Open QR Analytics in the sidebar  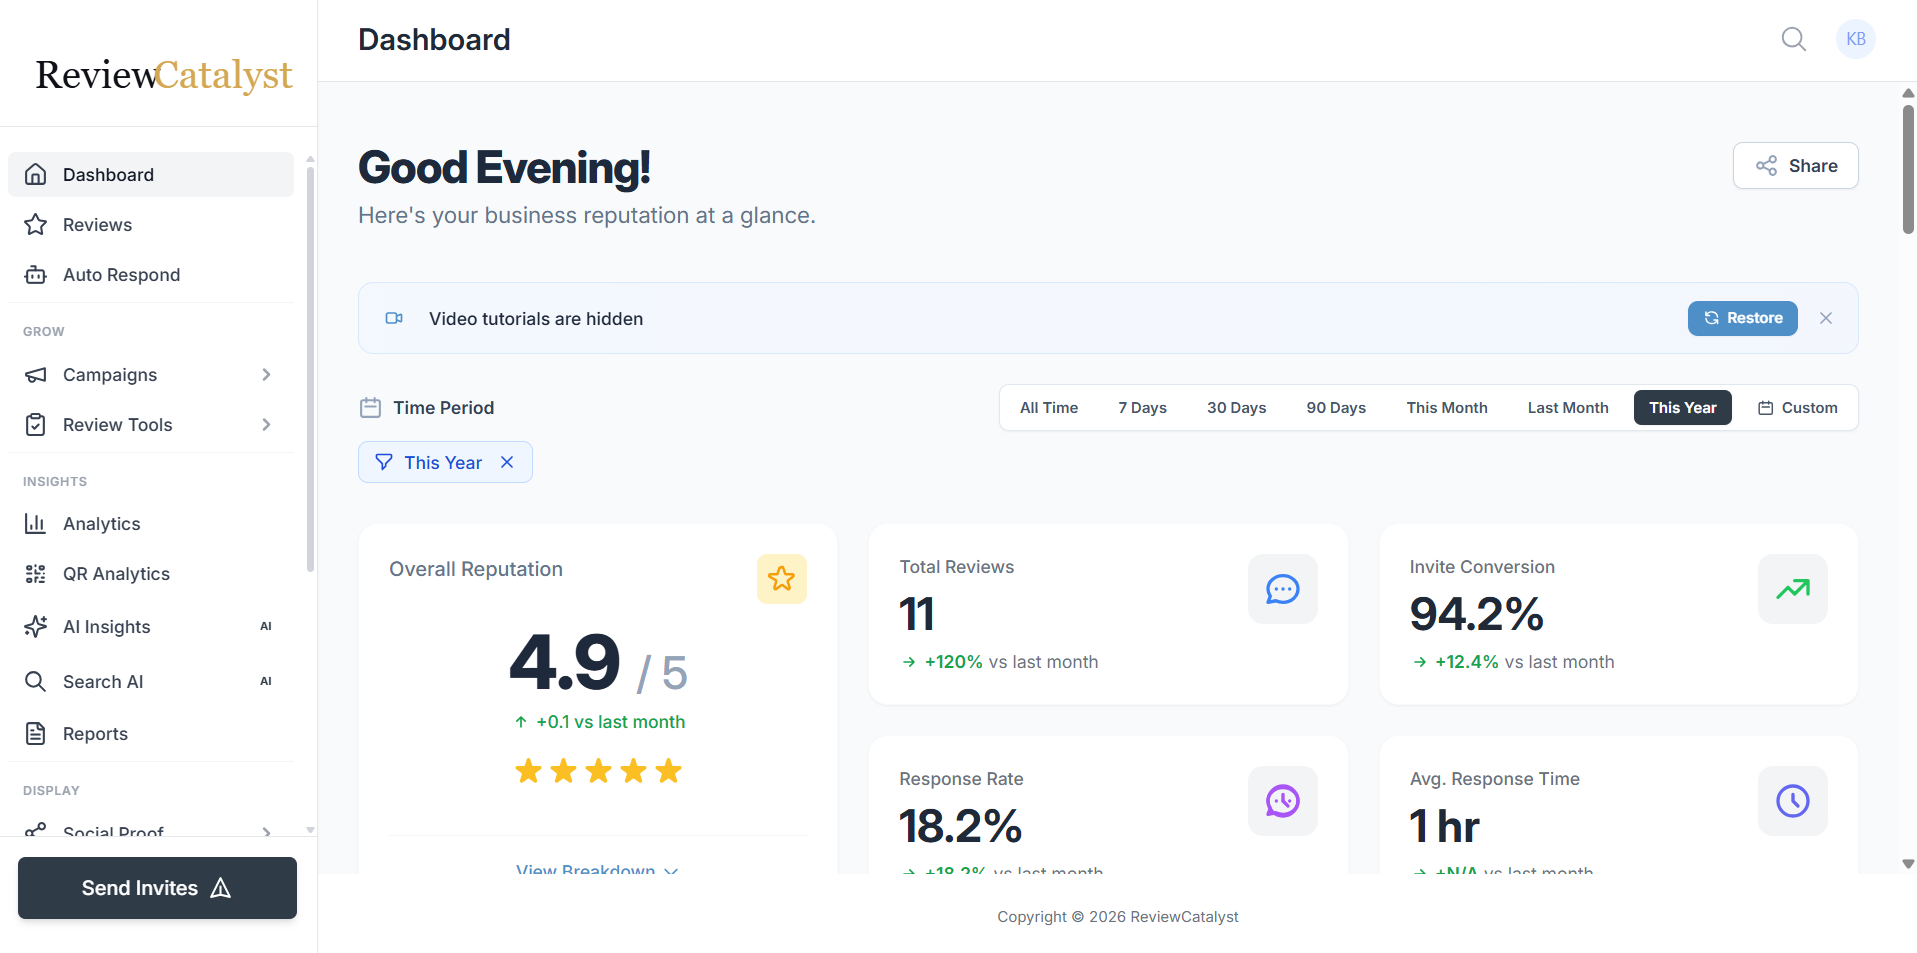point(117,573)
